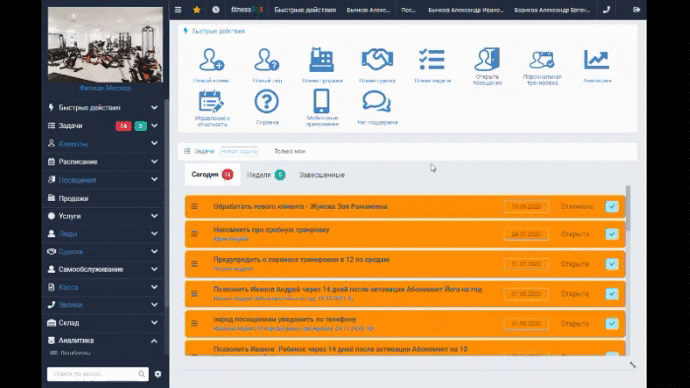Check off the Жукова Зоя Романовна task
Screen dimensions: 690x388
(x=612, y=207)
